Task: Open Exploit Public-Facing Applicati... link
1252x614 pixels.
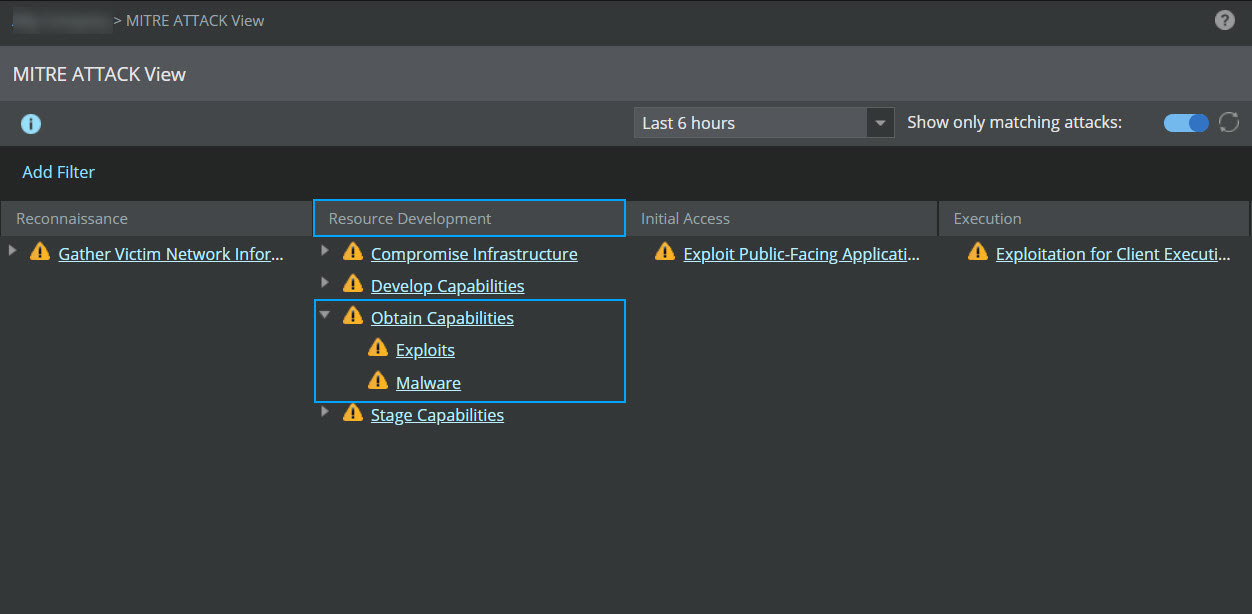Action: 801,254
